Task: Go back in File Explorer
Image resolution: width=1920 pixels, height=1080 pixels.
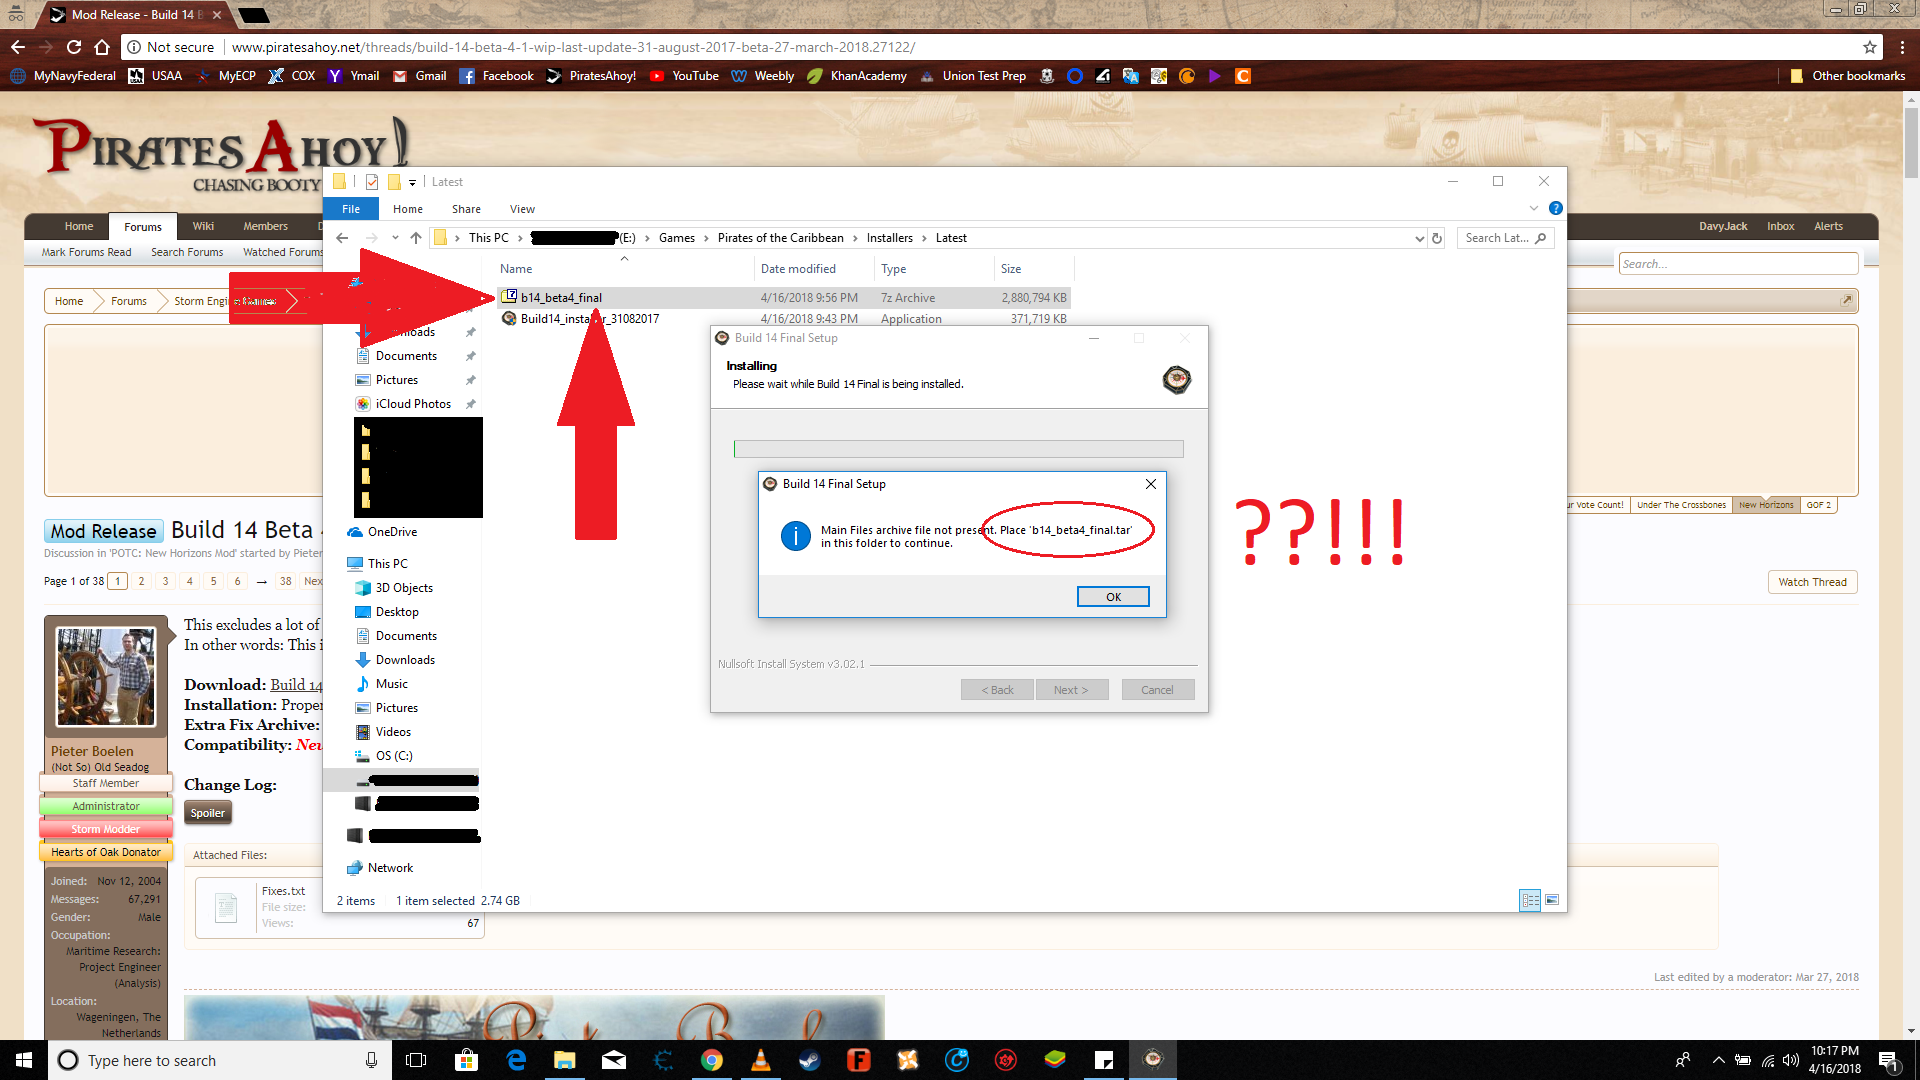Action: click(342, 238)
